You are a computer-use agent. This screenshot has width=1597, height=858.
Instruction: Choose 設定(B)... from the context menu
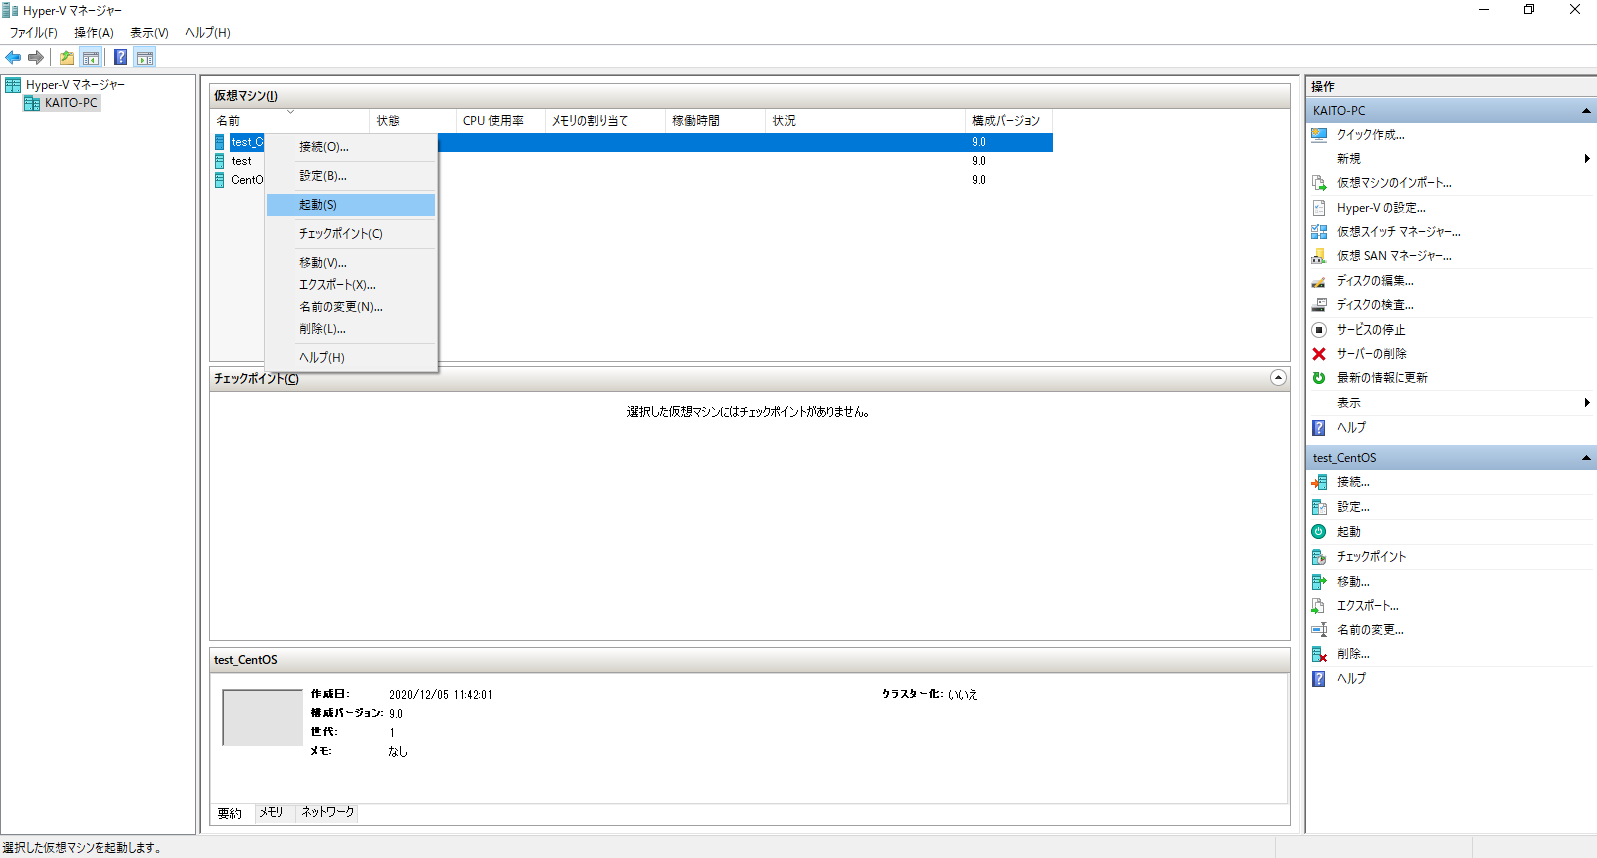tap(351, 176)
